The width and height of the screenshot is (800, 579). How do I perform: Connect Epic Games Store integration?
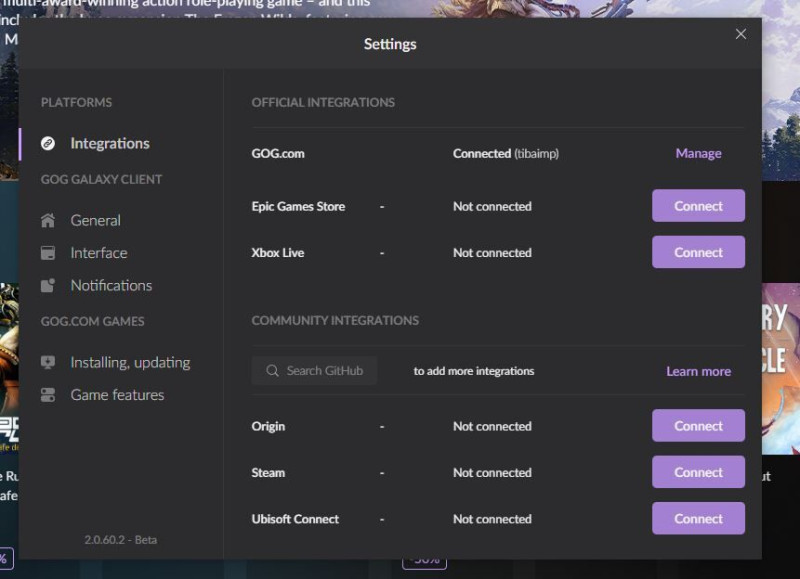(x=698, y=206)
